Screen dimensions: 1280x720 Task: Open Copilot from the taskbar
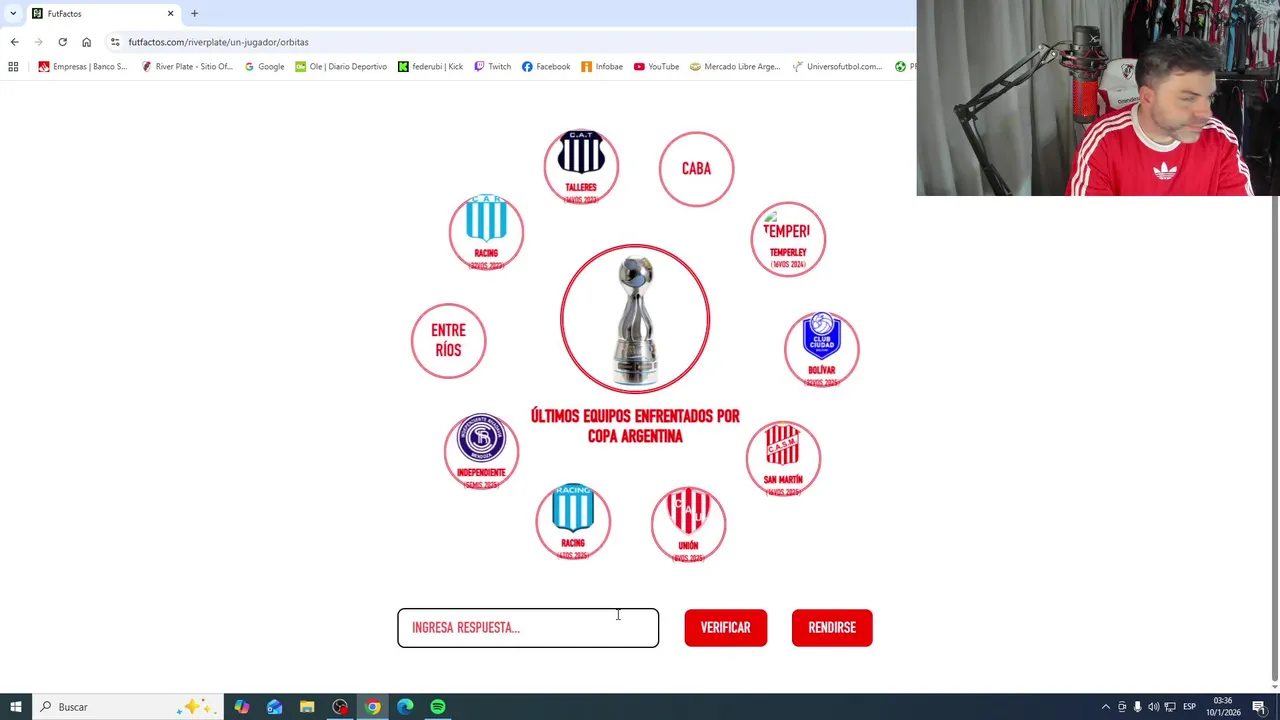(242, 707)
